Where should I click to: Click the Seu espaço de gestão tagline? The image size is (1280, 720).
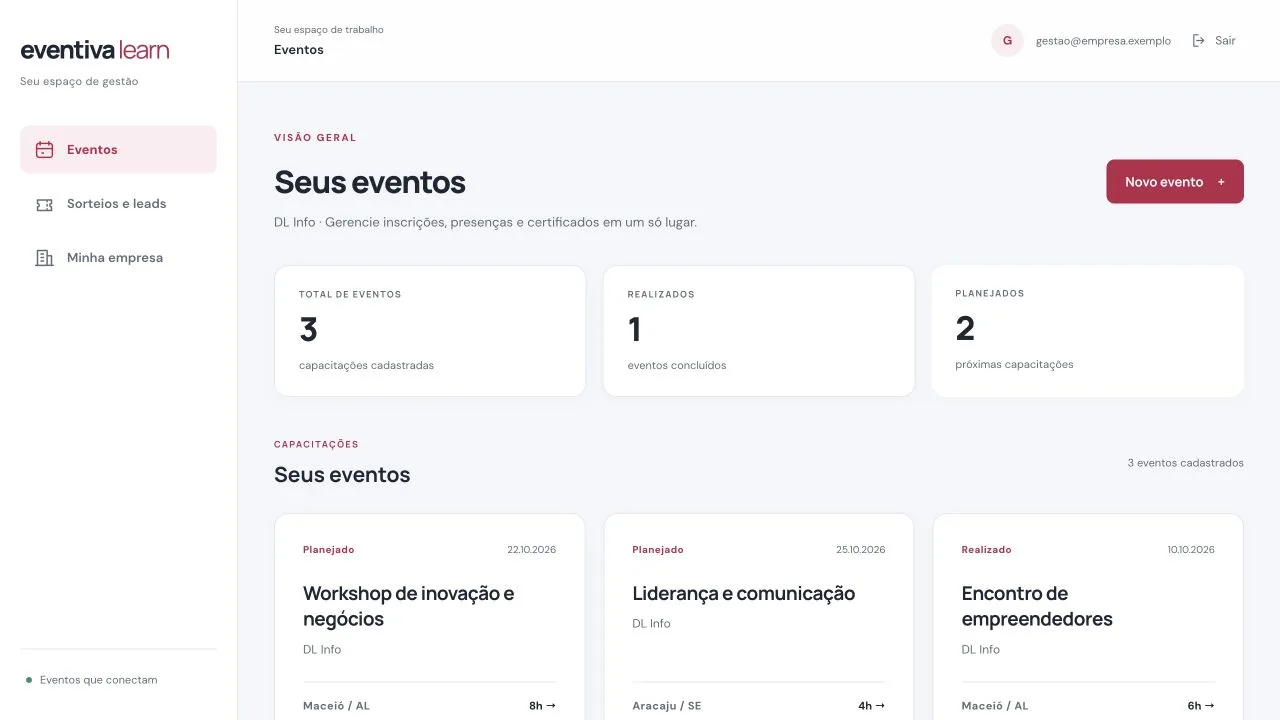pyautogui.click(x=79, y=82)
